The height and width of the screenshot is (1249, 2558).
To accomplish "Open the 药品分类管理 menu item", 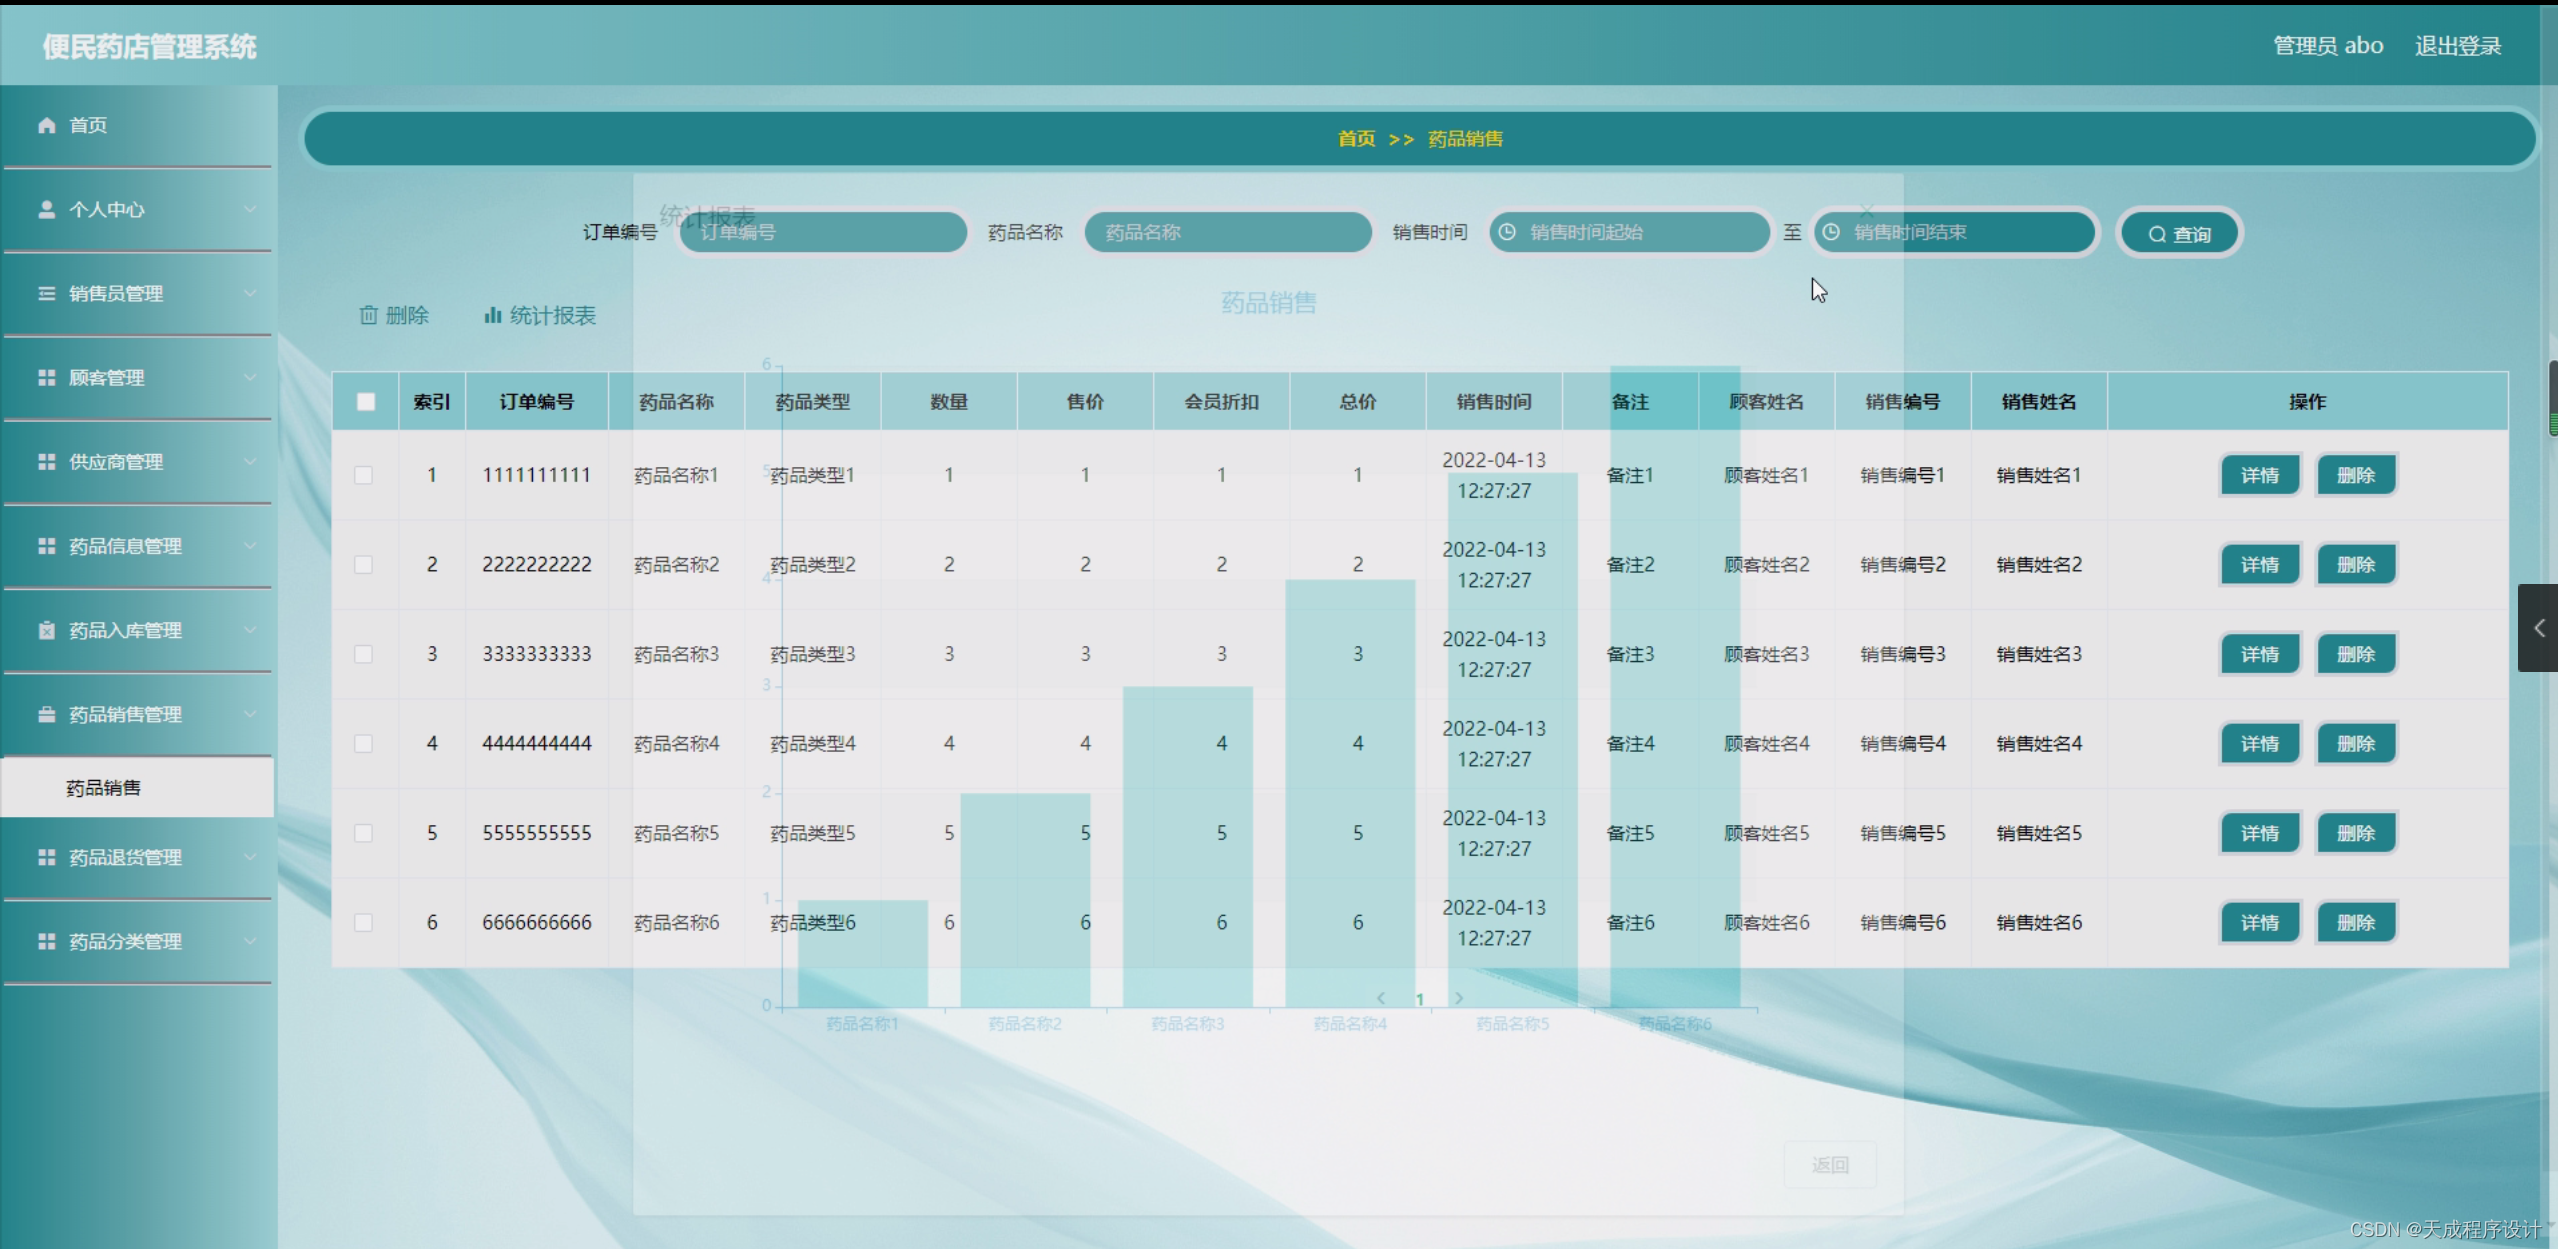I will pyautogui.click(x=125, y=941).
